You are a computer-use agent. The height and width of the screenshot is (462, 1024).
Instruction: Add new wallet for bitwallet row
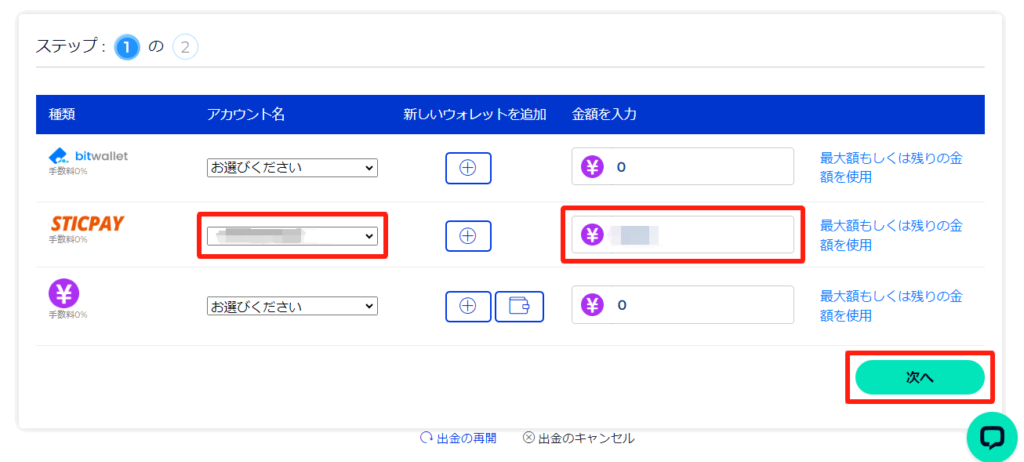pyautogui.click(x=468, y=168)
